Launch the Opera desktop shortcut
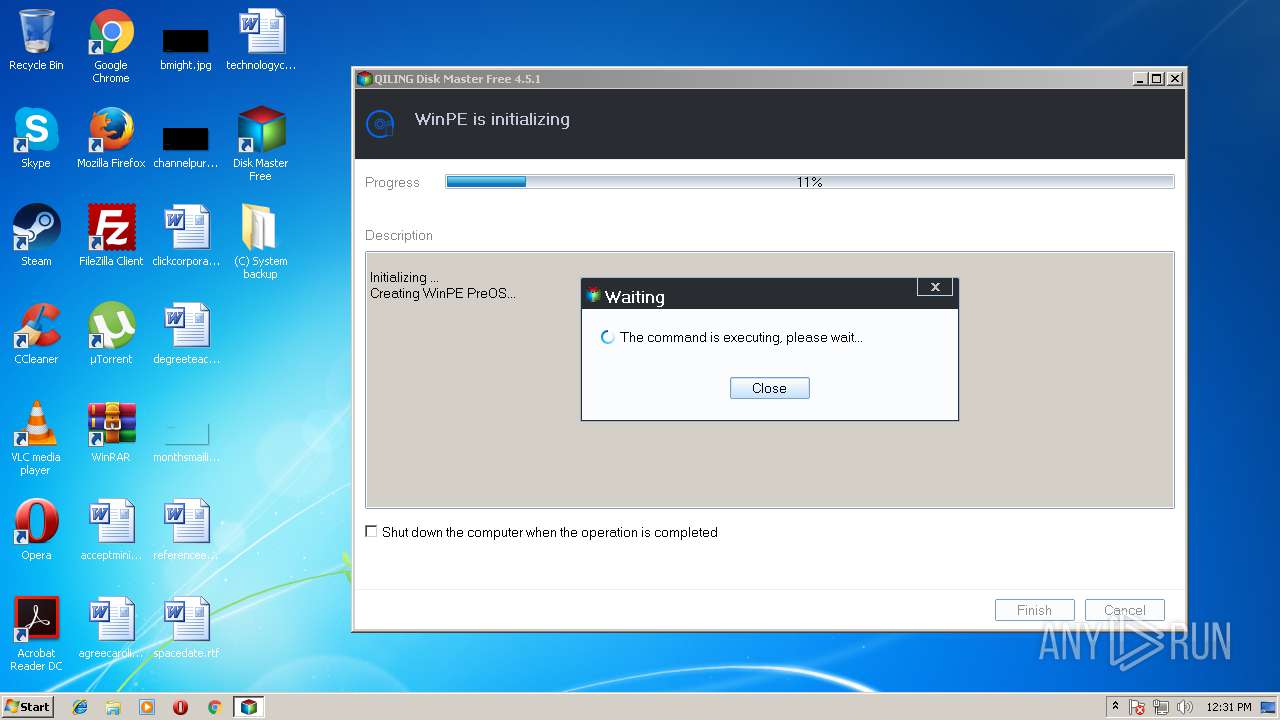Viewport: 1280px width, 720px height. pyautogui.click(x=36, y=530)
